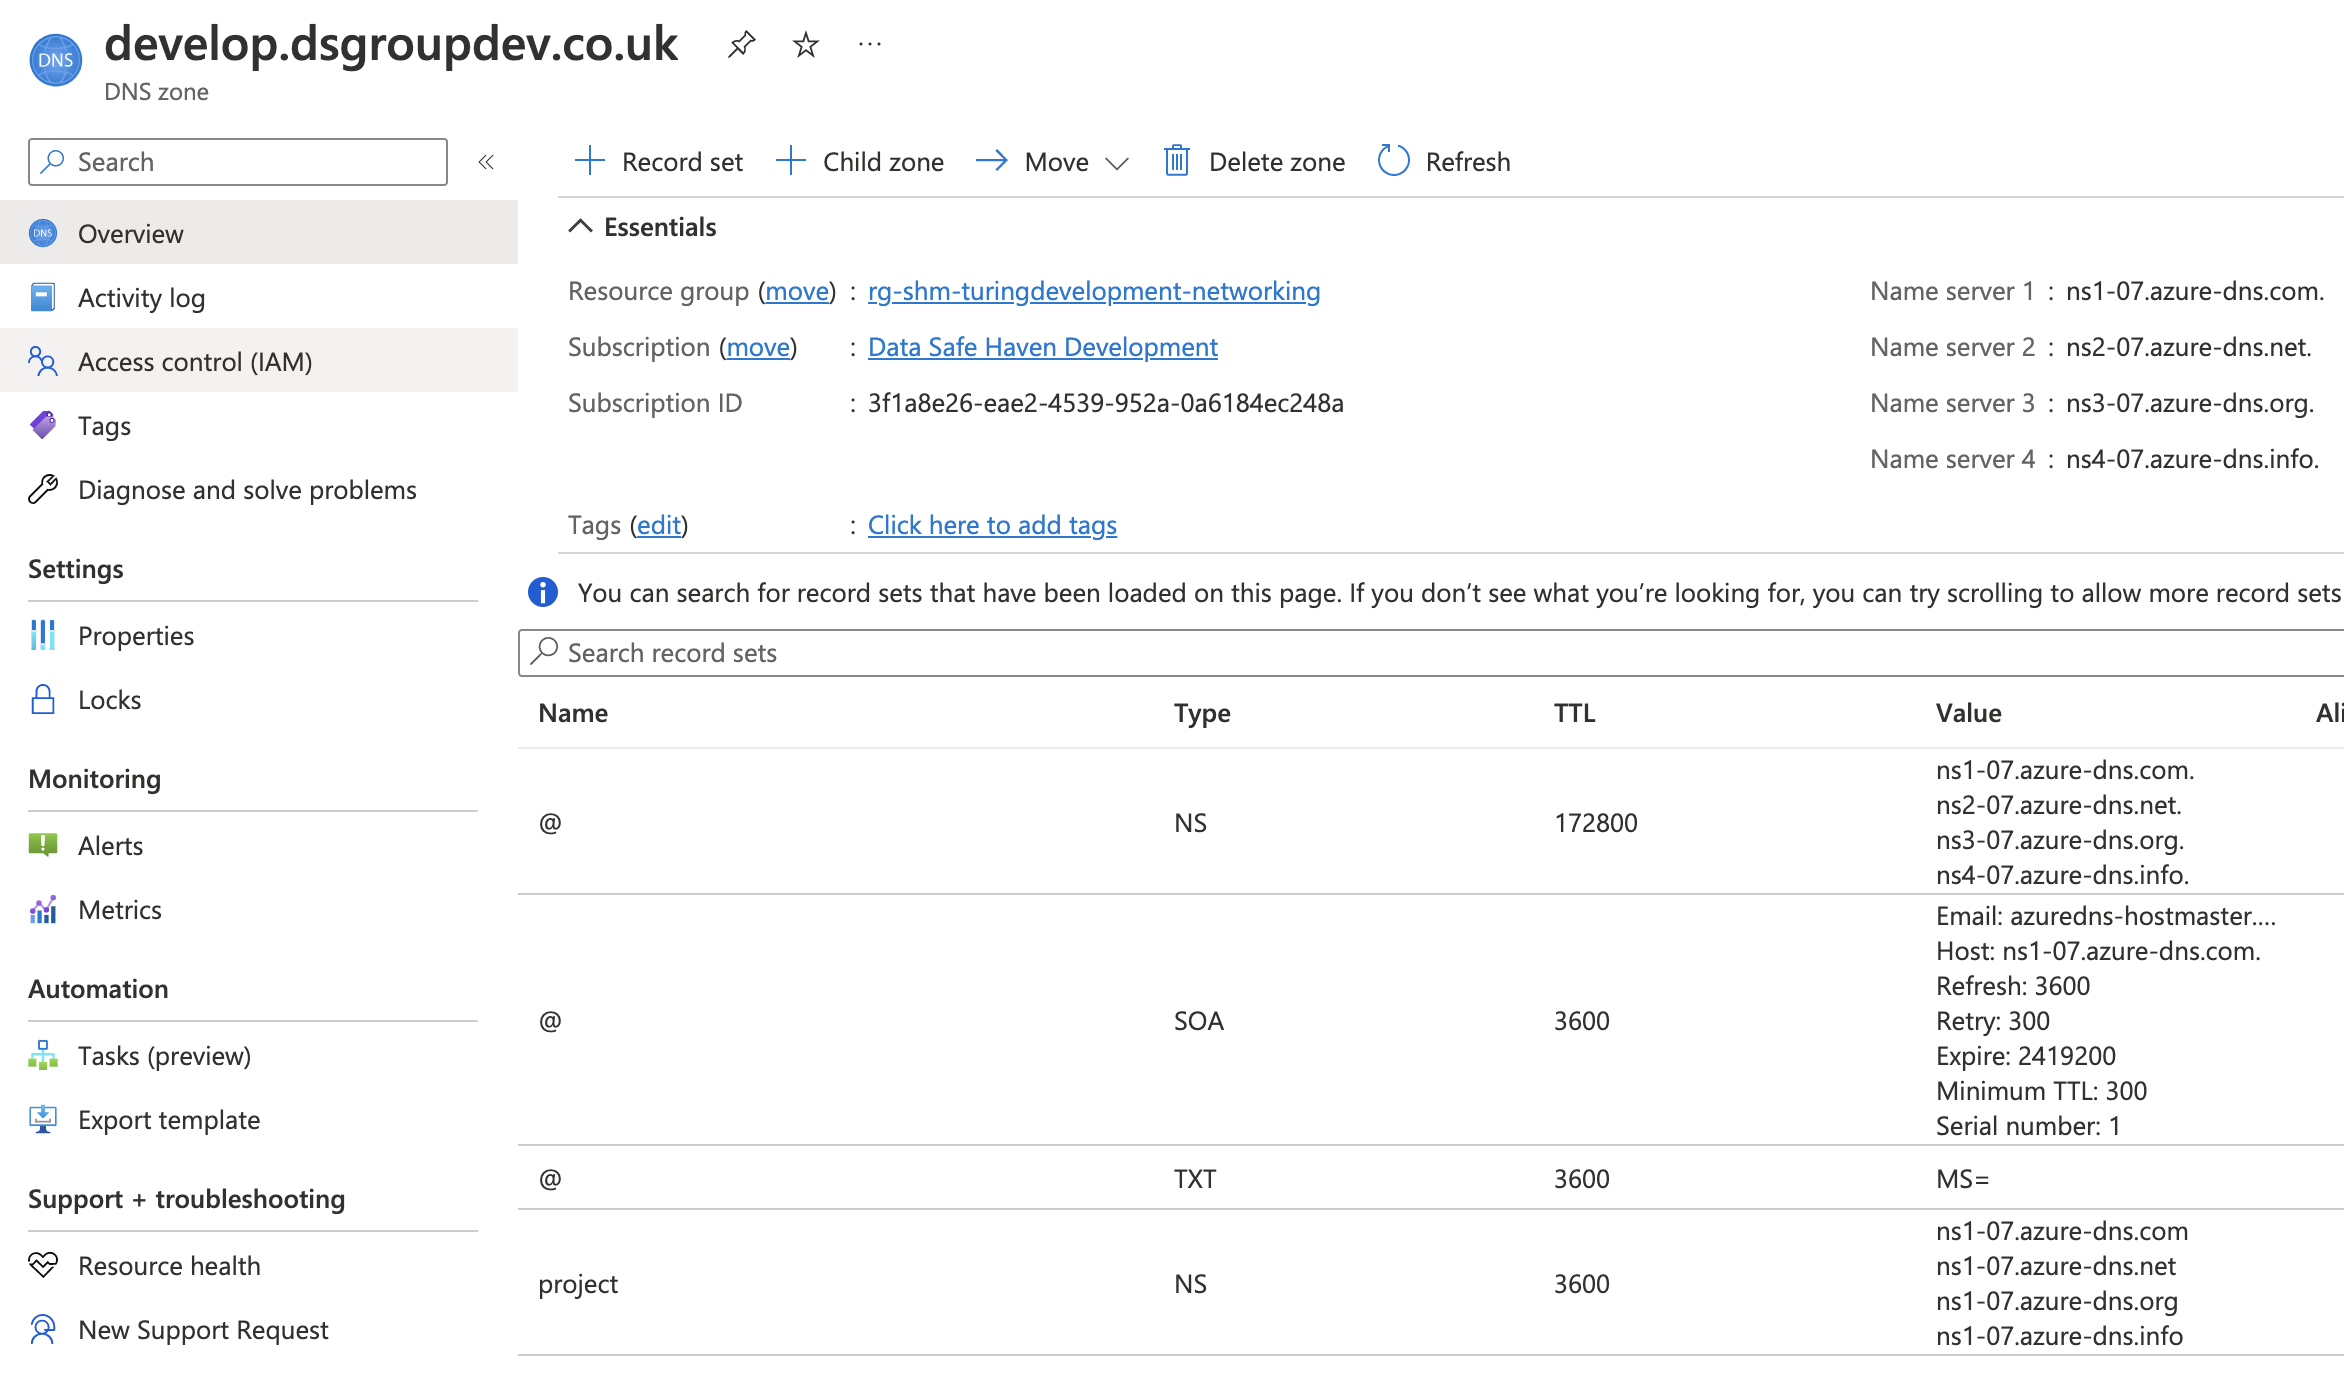This screenshot has width=2344, height=1374.
Task: Open Data Safe Haven Development subscription
Action: pyautogui.click(x=1042, y=346)
